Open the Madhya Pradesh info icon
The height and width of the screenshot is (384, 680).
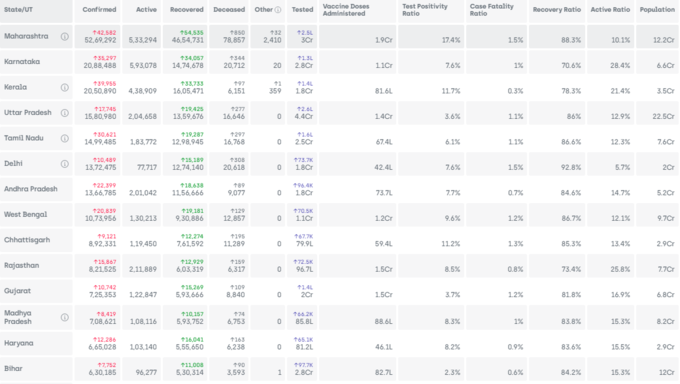click(x=65, y=317)
